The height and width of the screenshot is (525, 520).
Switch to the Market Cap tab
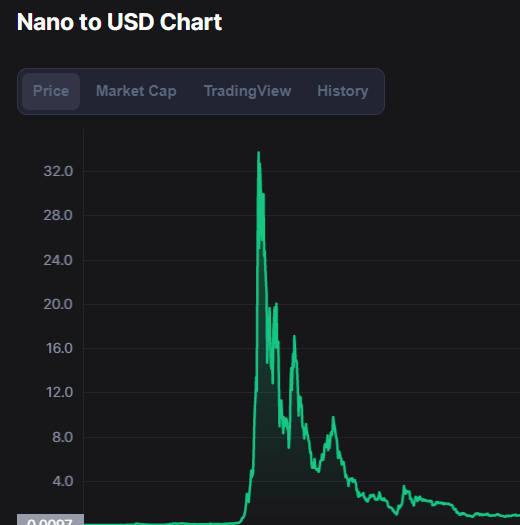pos(136,91)
